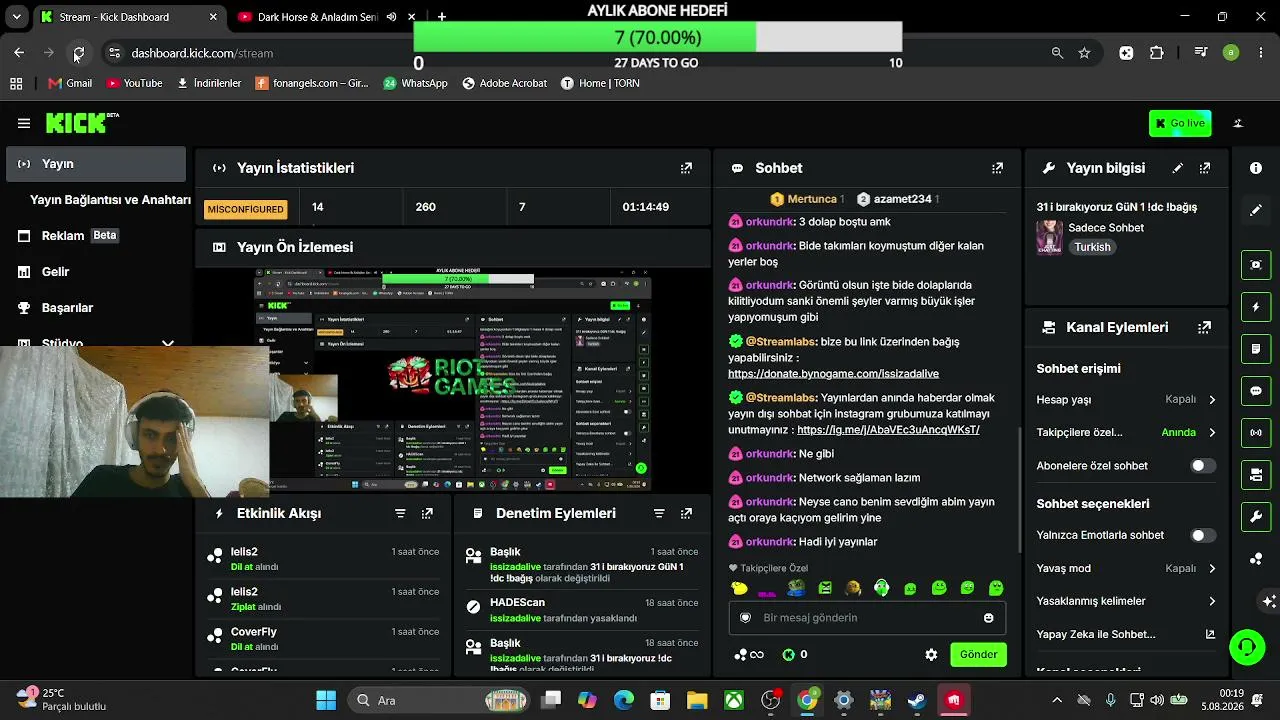The height and width of the screenshot is (720, 1280).
Task: Open the Instagram group link in chat
Action: pyautogui.click(x=888, y=430)
